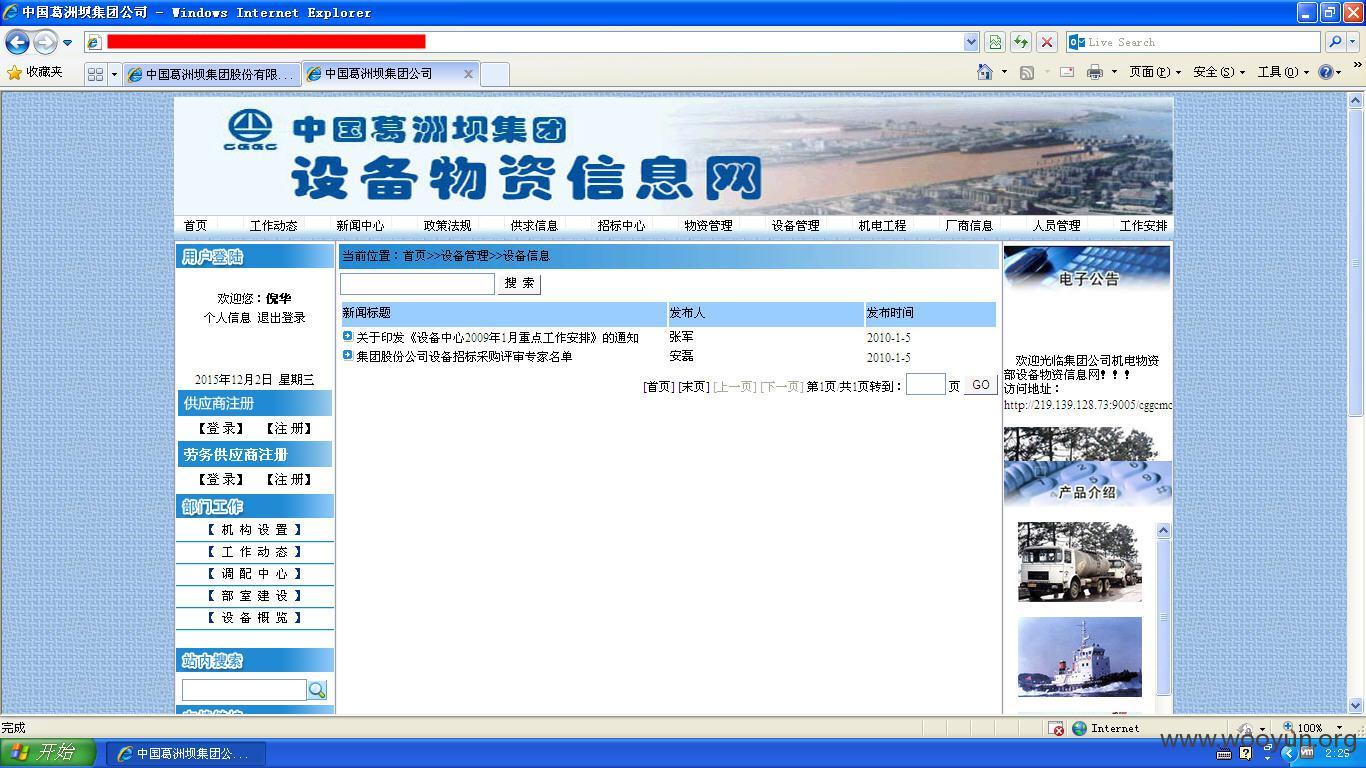Open 设备管理 navigation item

[x=795, y=226]
